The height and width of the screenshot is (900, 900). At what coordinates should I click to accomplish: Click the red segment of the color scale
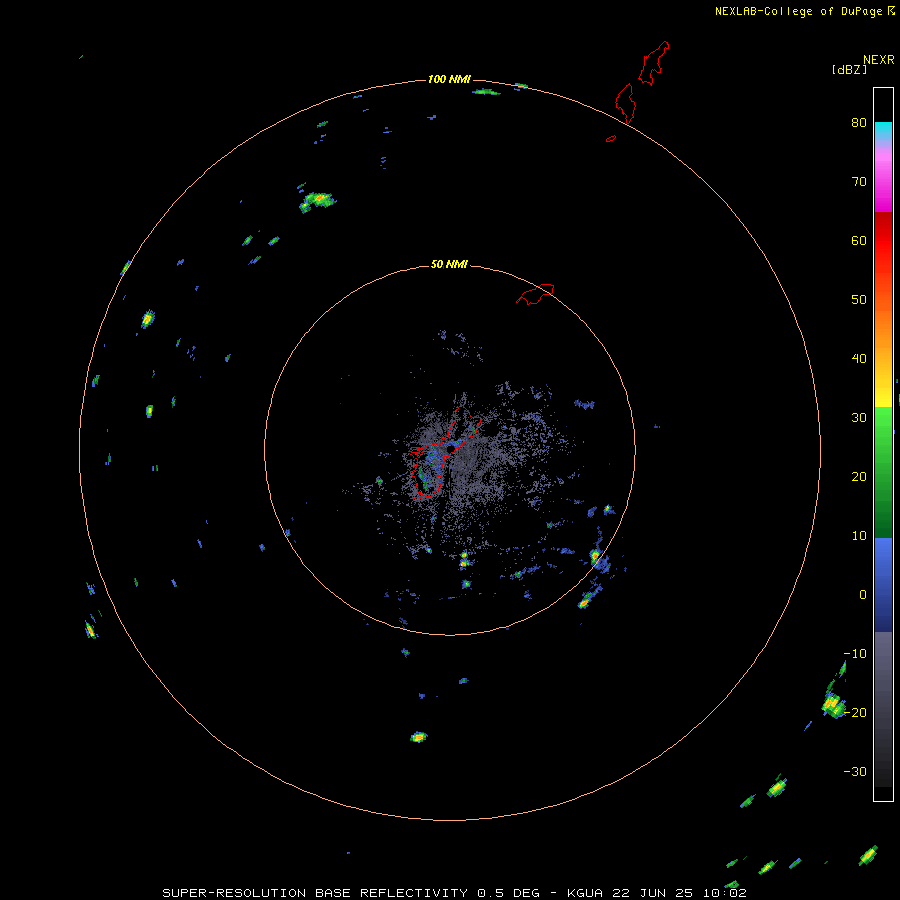[883, 241]
